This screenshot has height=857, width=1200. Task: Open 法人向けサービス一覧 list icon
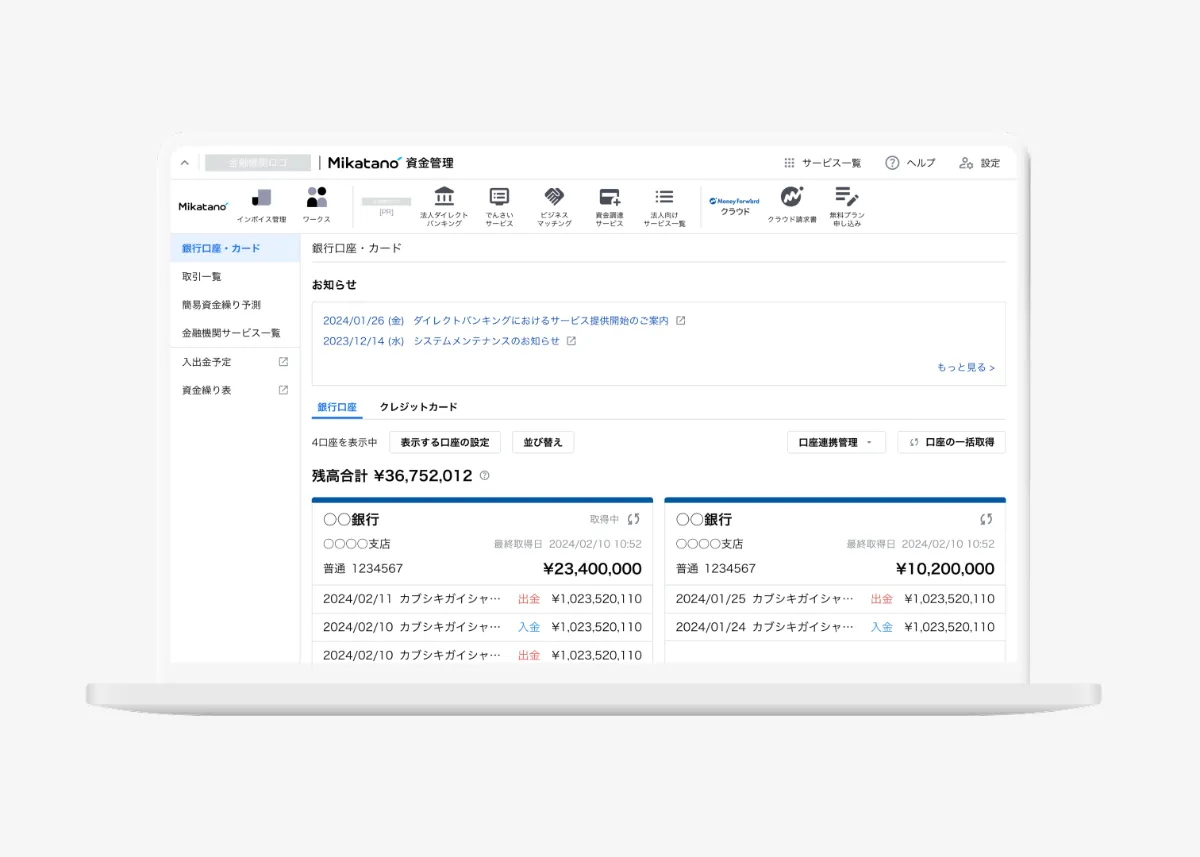pyautogui.click(x=664, y=207)
